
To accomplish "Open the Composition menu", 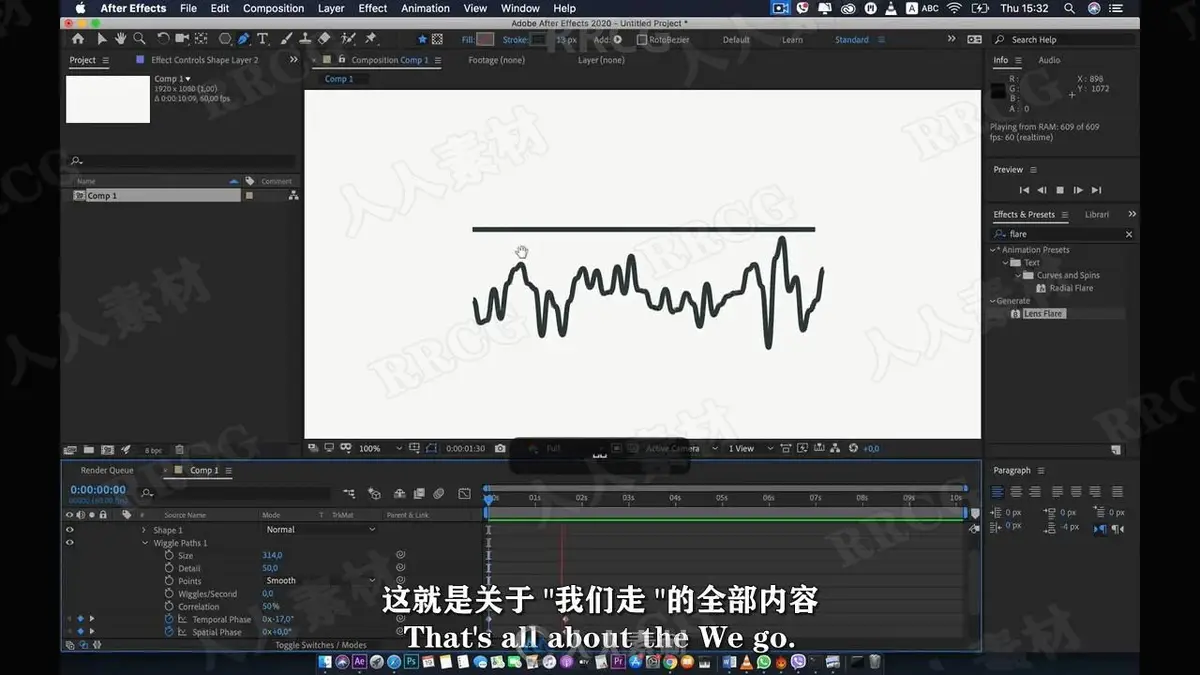I will tap(273, 8).
